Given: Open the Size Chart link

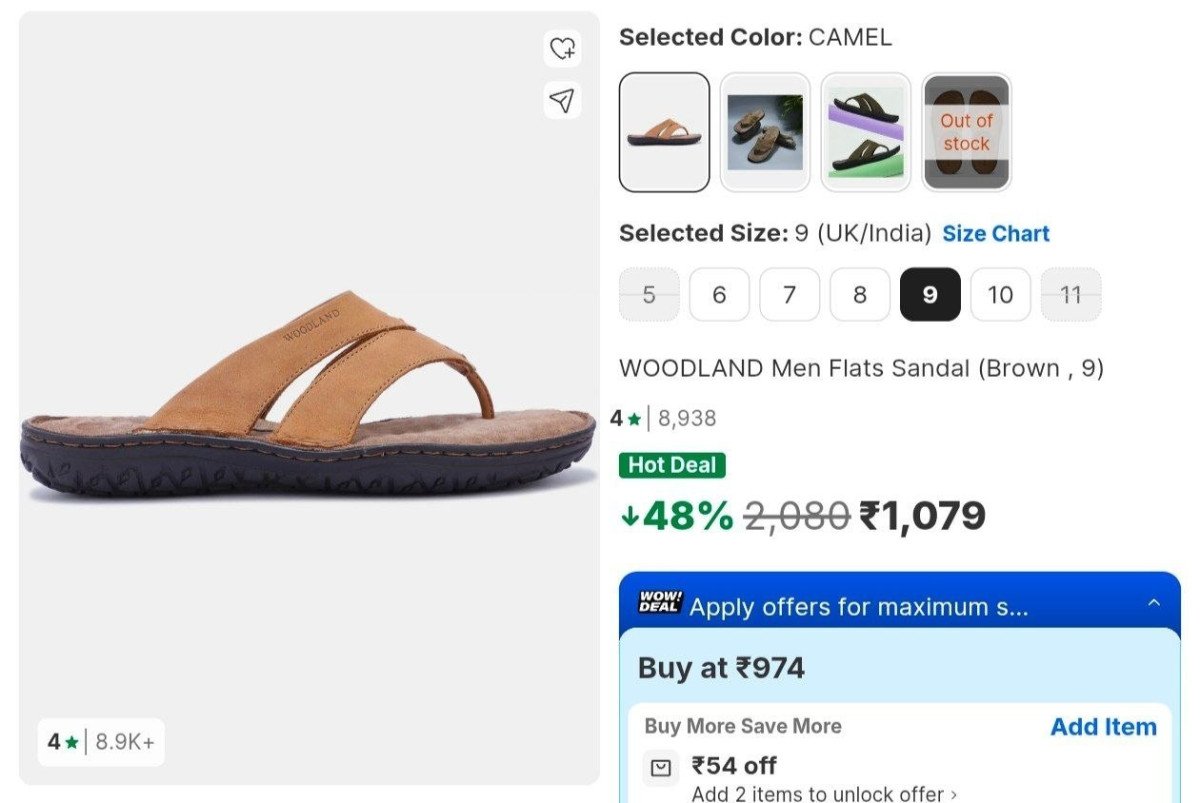Looking at the screenshot, I should point(996,234).
